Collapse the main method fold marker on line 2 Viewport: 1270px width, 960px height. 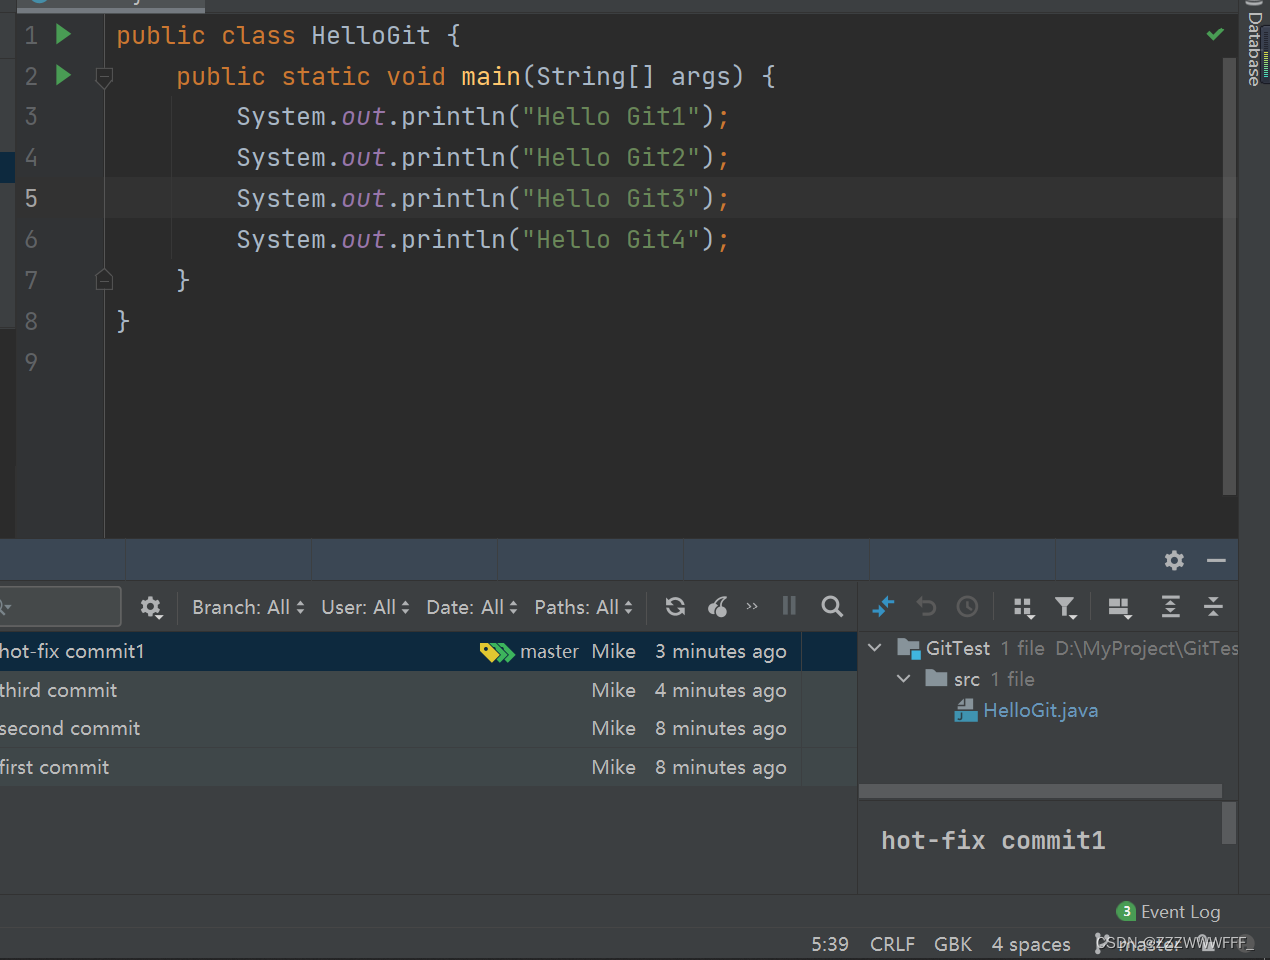tap(104, 77)
